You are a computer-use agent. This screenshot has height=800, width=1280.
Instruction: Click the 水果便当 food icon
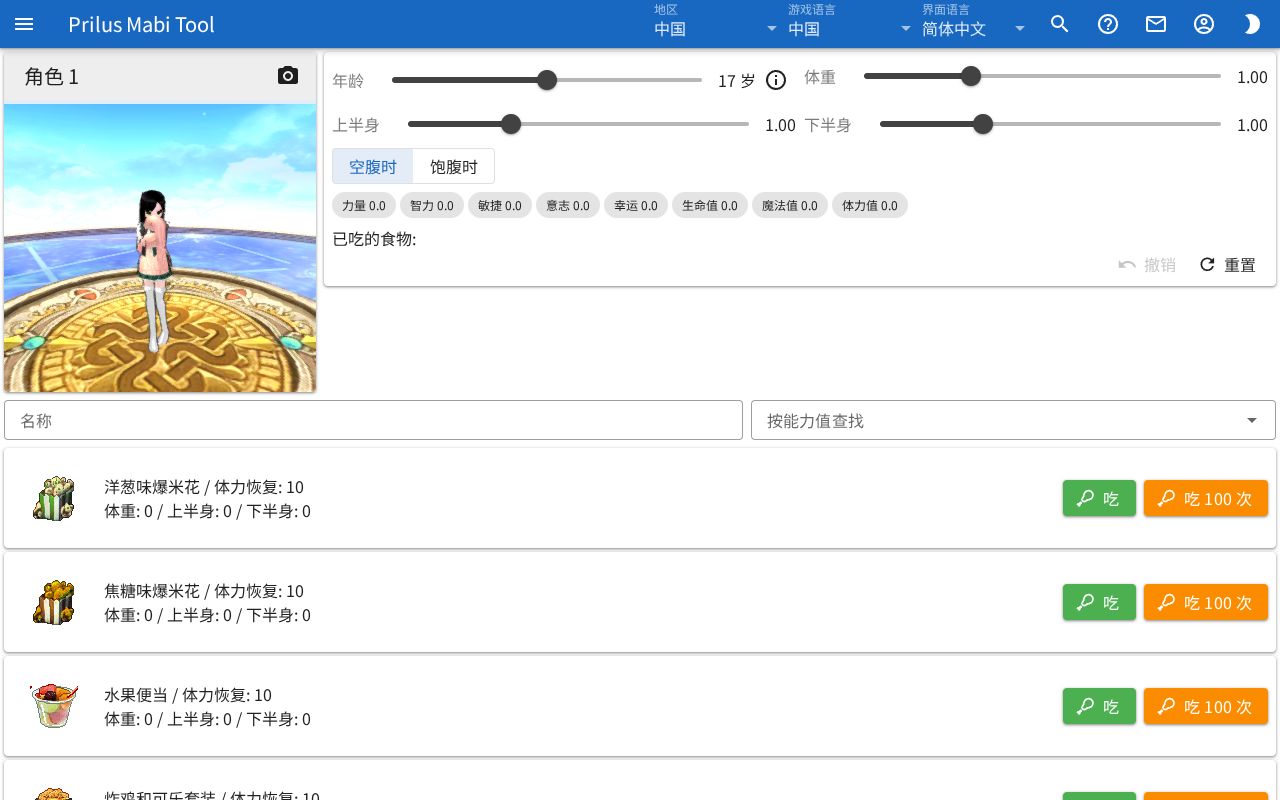54,706
